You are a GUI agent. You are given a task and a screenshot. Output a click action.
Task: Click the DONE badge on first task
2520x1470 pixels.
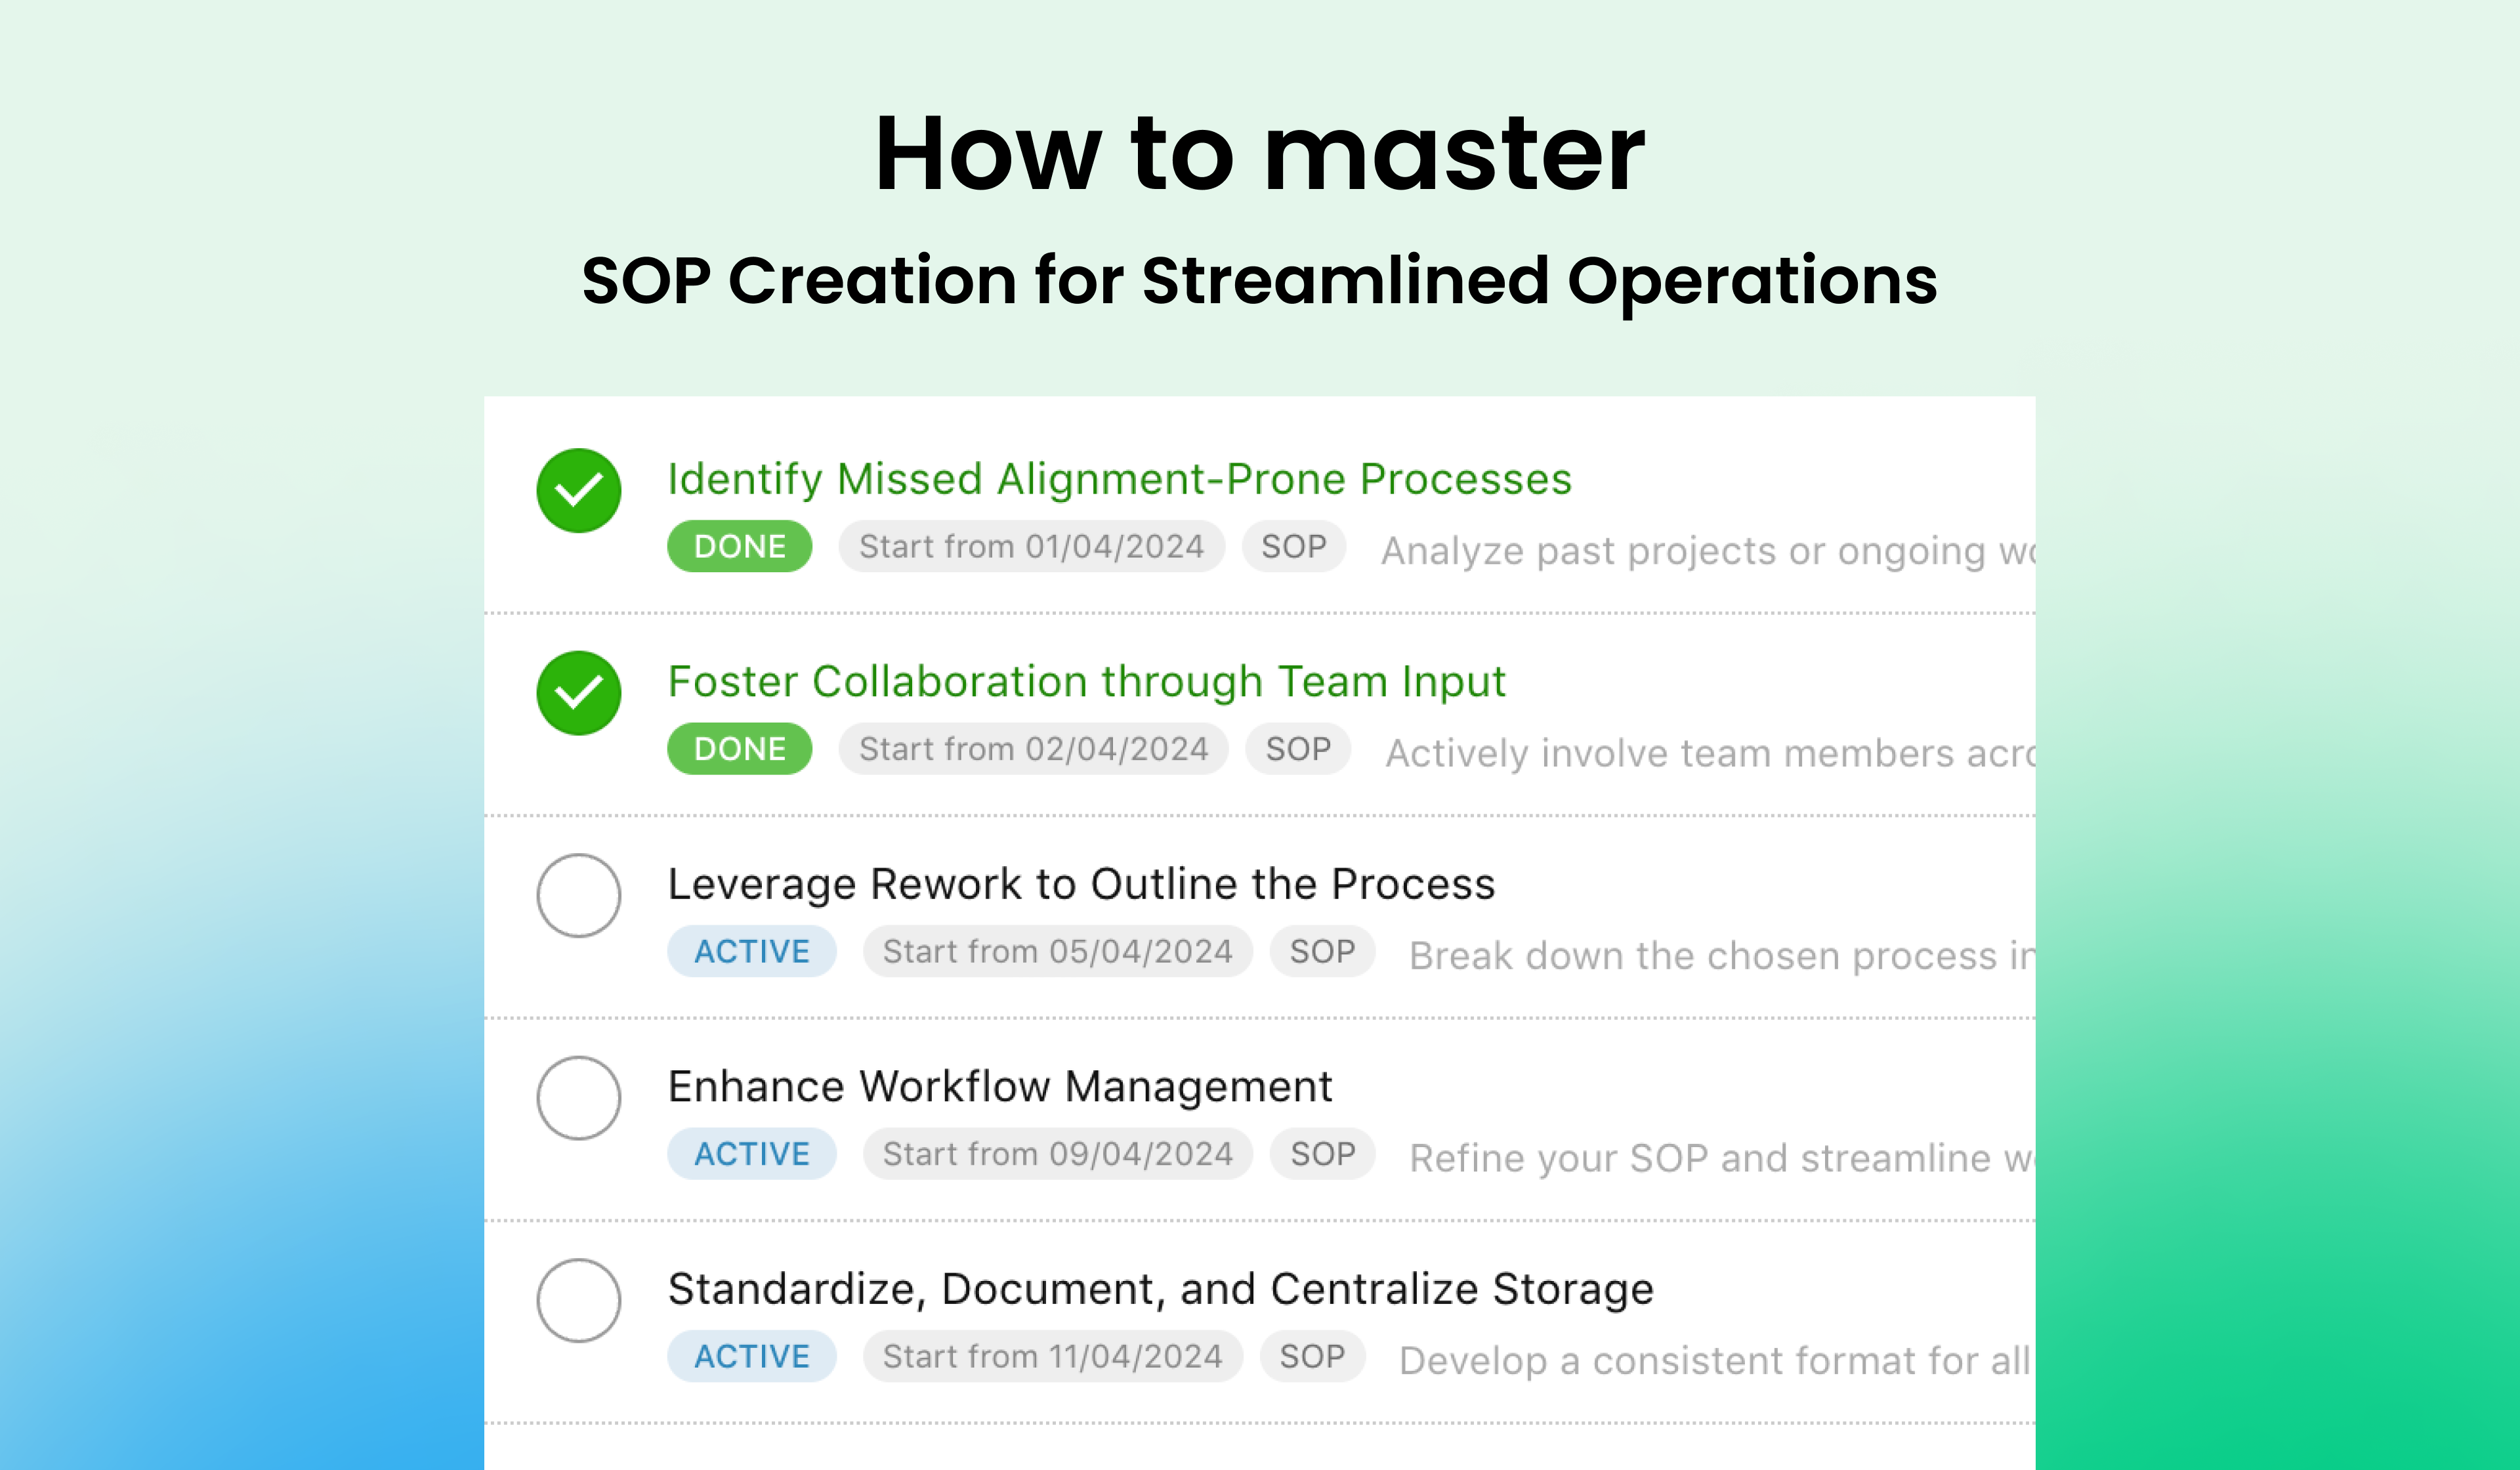[739, 546]
